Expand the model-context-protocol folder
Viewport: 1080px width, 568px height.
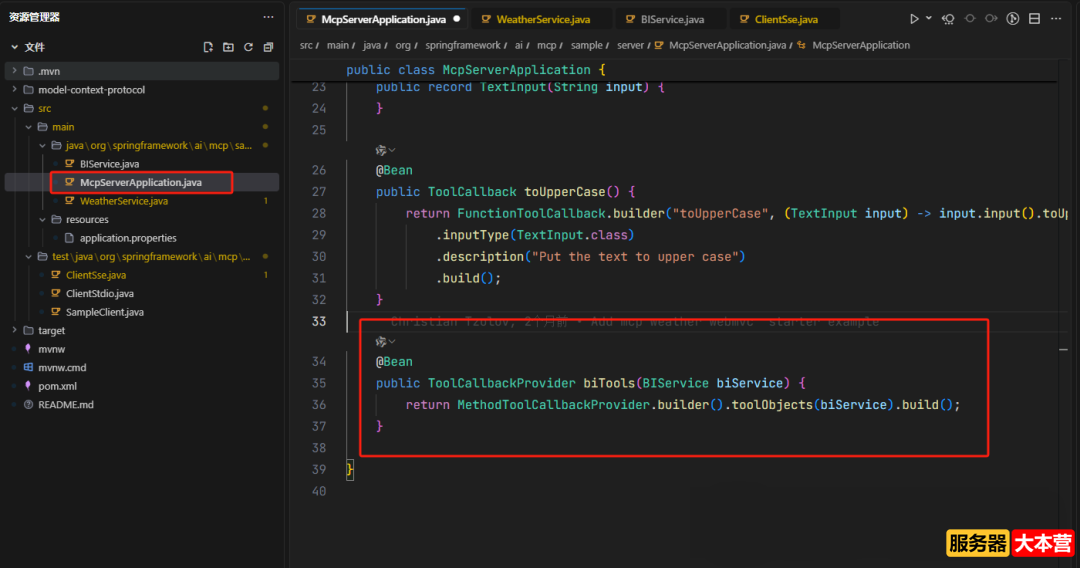tap(14, 90)
